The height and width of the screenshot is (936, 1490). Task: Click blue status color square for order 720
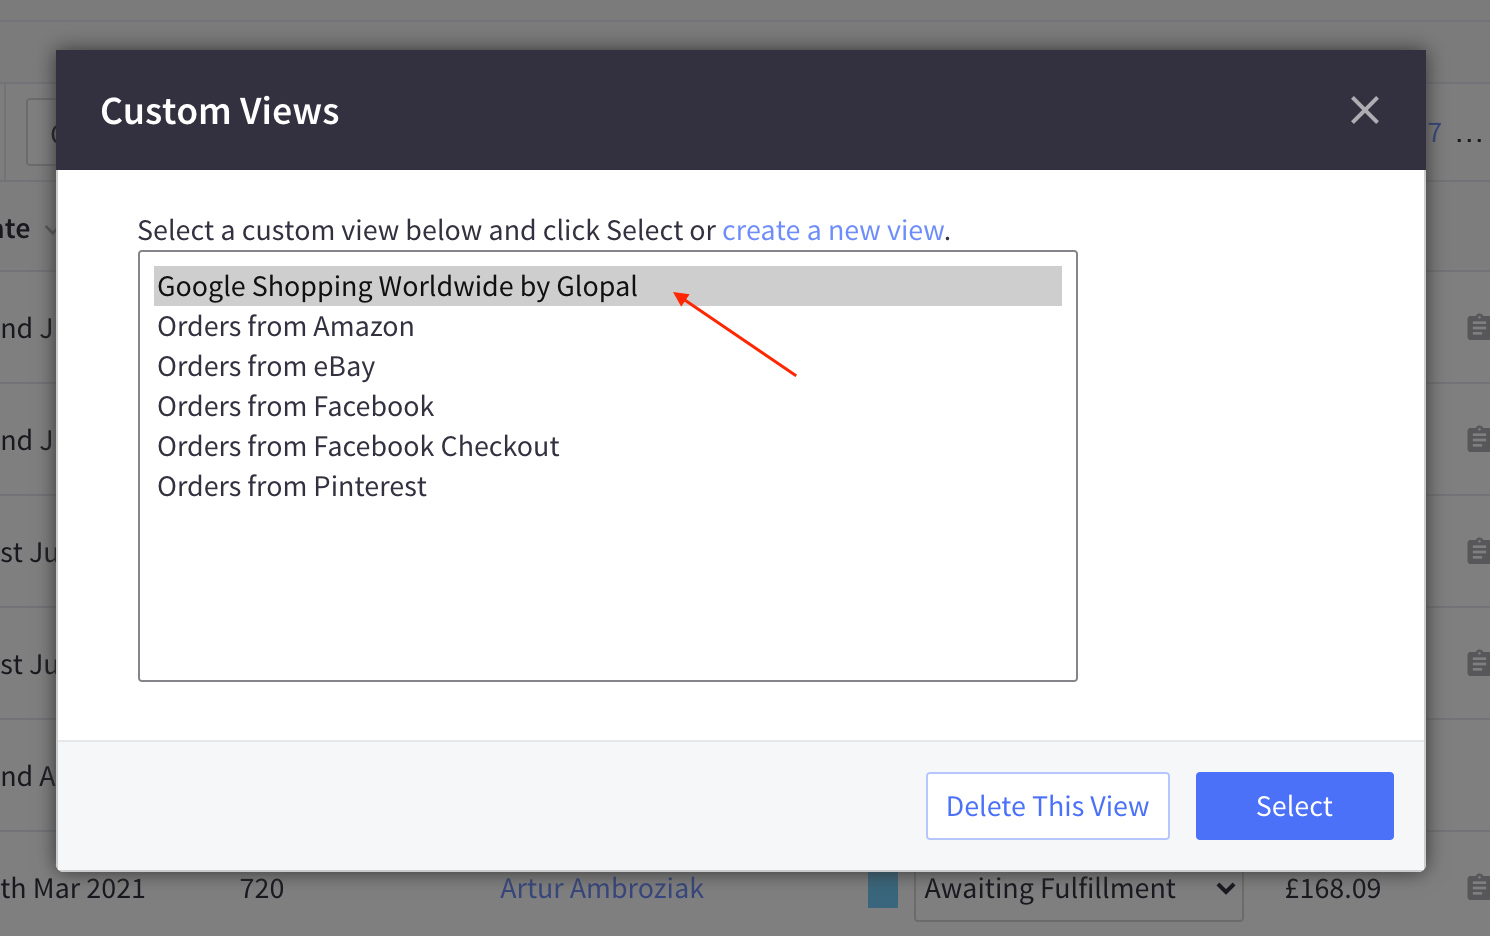click(883, 890)
